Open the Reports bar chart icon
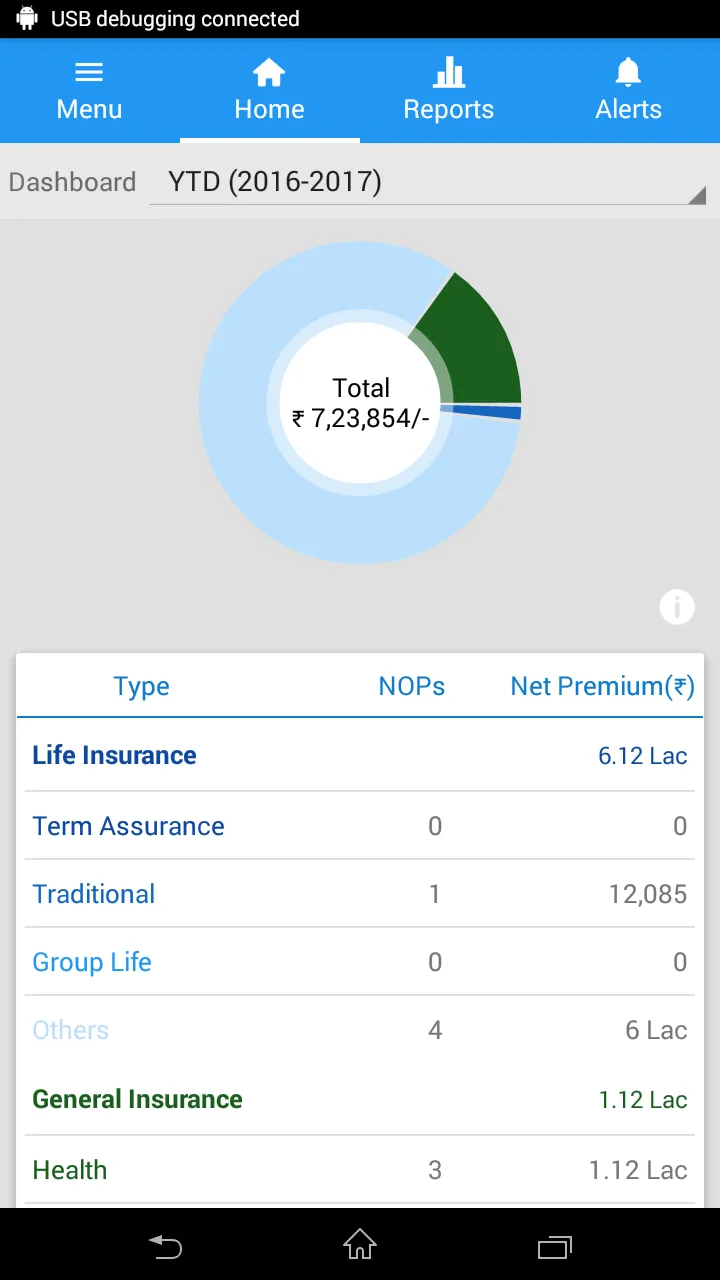Viewport: 720px width, 1280px height. [x=449, y=72]
